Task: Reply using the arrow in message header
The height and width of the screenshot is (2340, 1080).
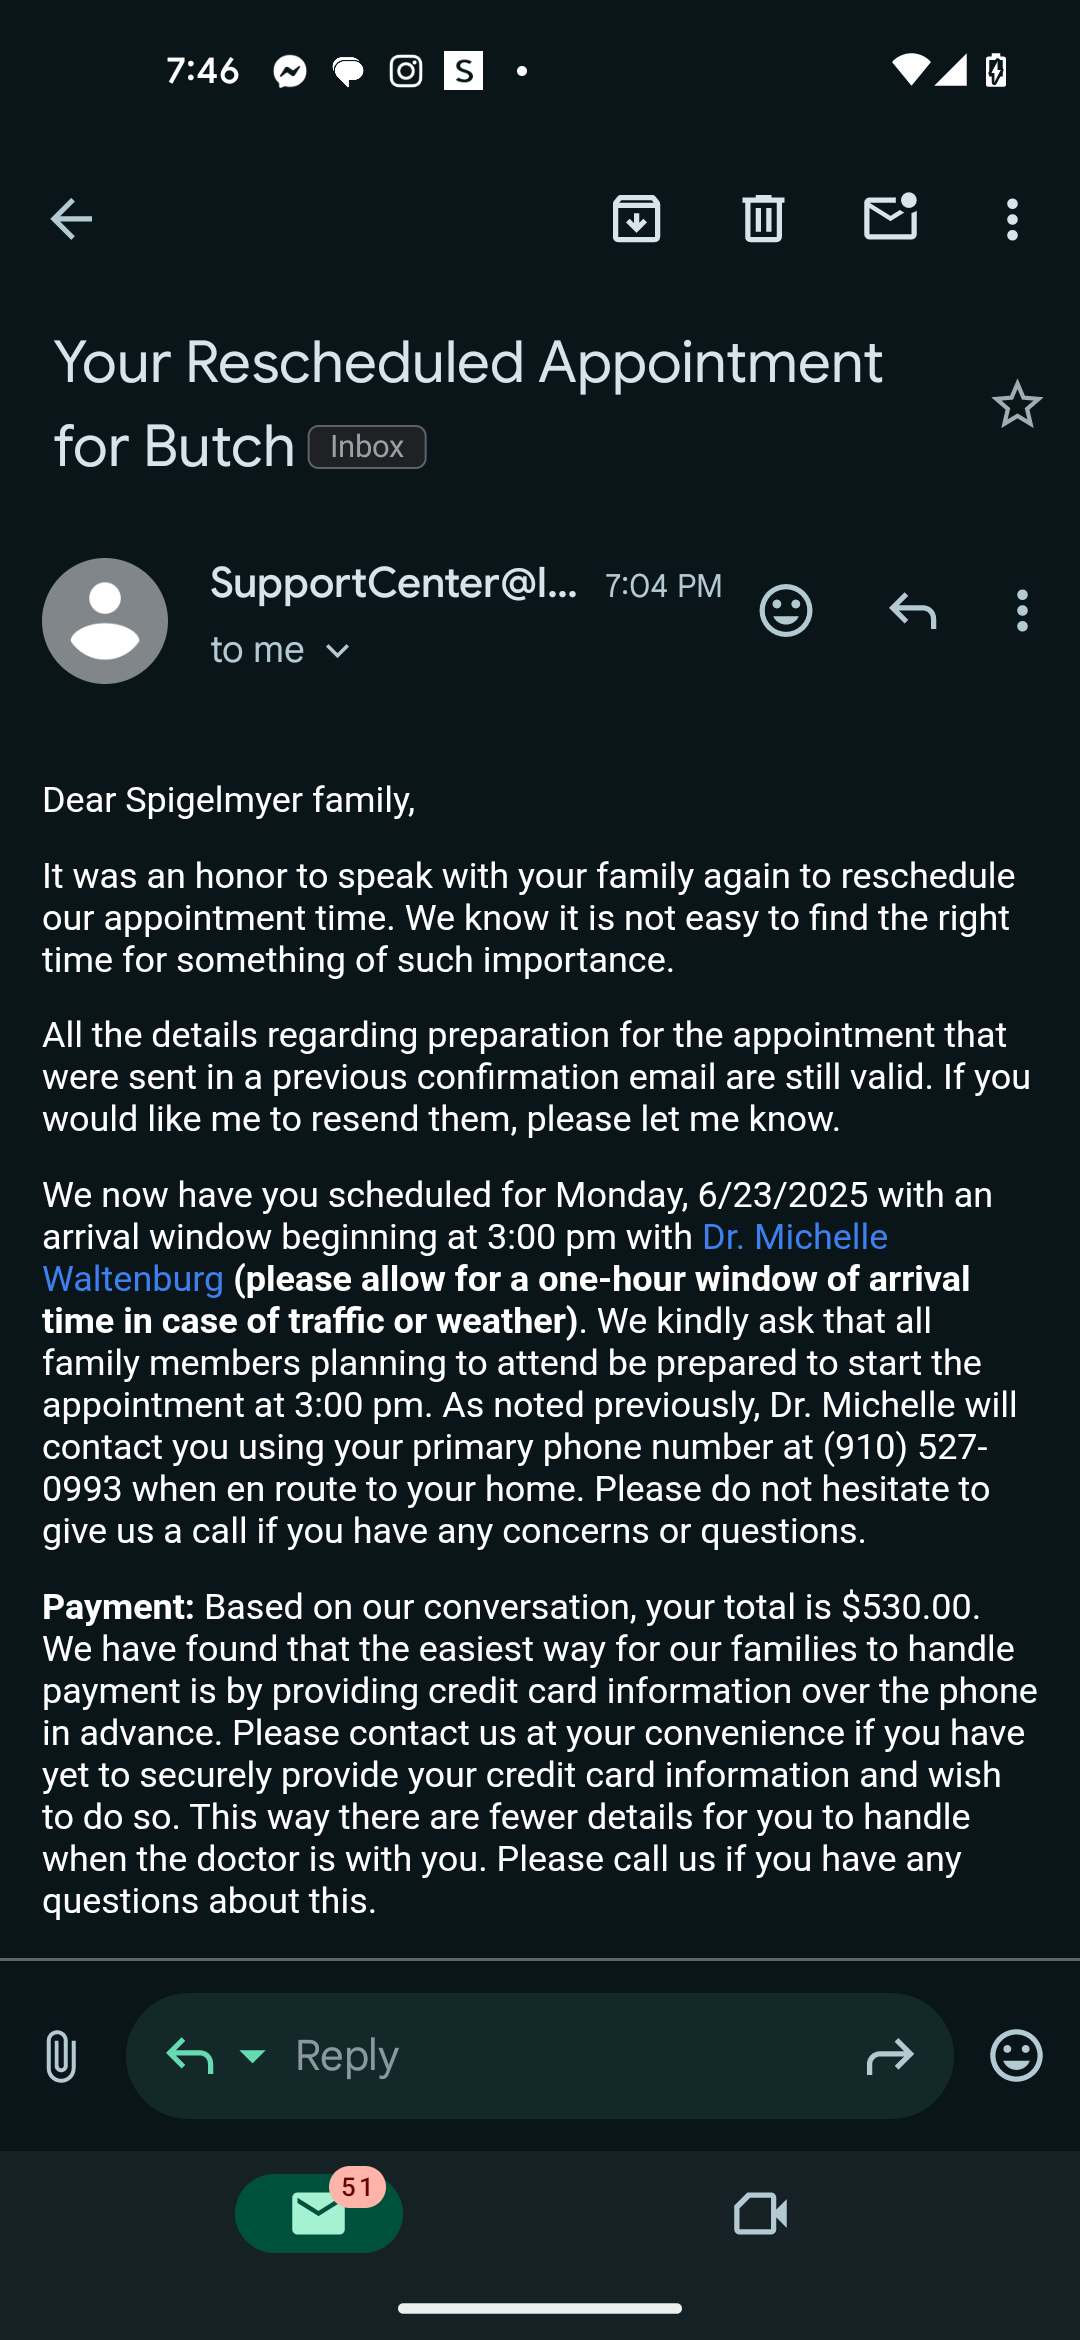Action: pyautogui.click(x=912, y=610)
